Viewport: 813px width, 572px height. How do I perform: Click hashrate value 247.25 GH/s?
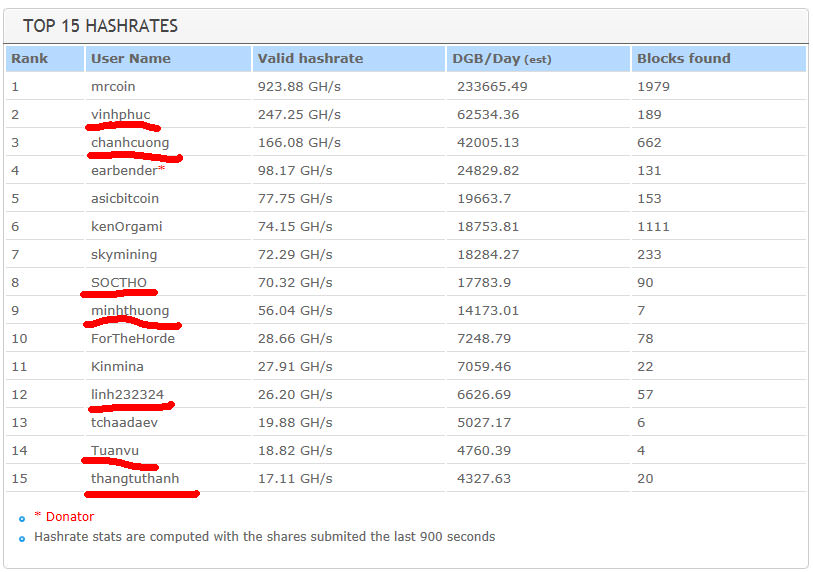(x=299, y=115)
